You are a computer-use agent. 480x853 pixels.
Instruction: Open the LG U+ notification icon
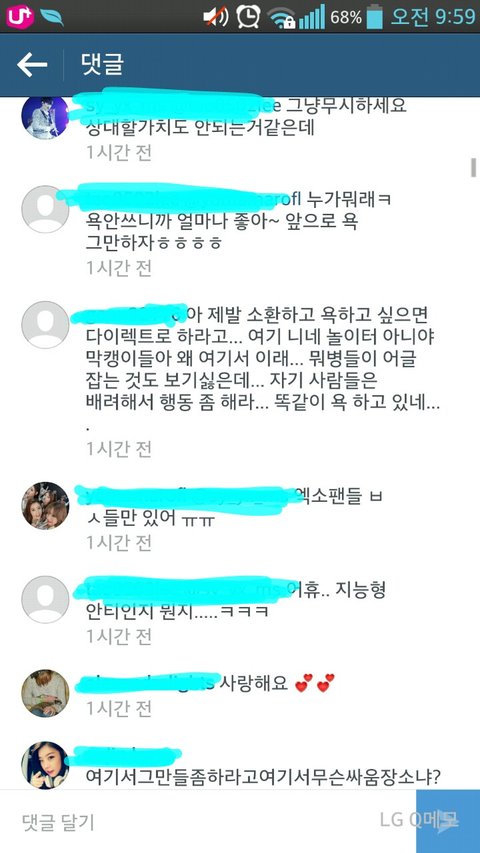tap(20, 17)
